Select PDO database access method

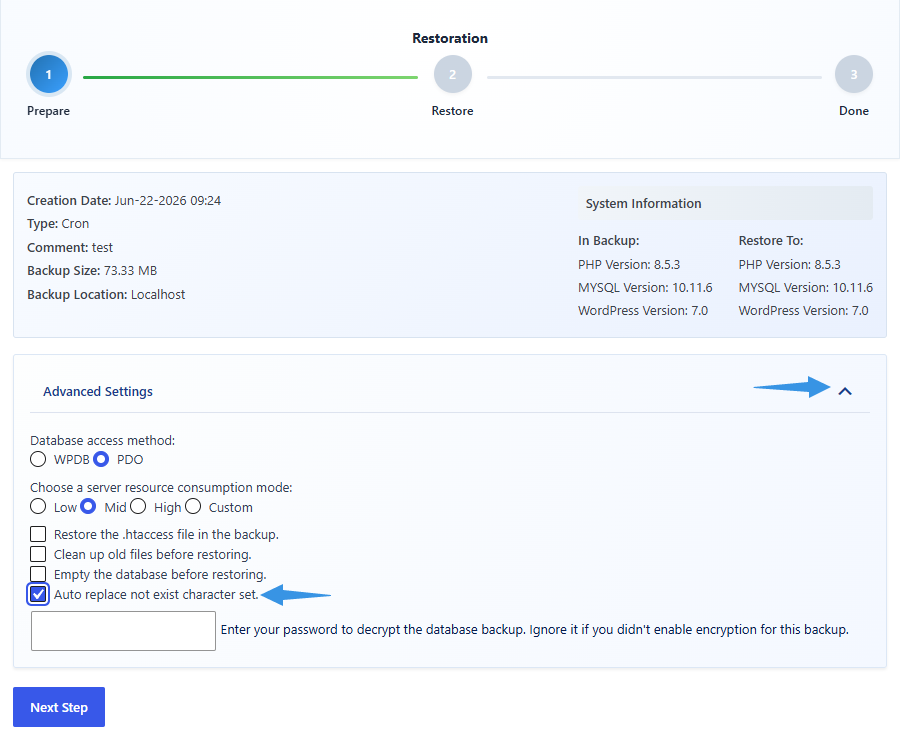[101, 459]
